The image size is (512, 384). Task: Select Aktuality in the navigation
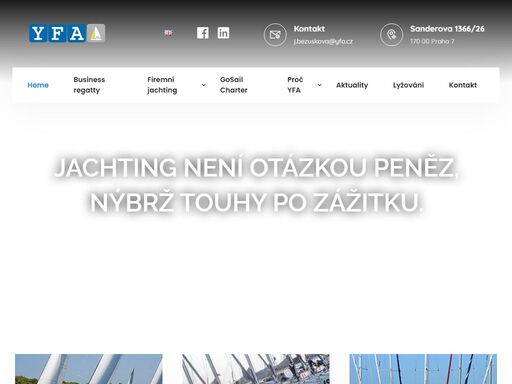(352, 85)
